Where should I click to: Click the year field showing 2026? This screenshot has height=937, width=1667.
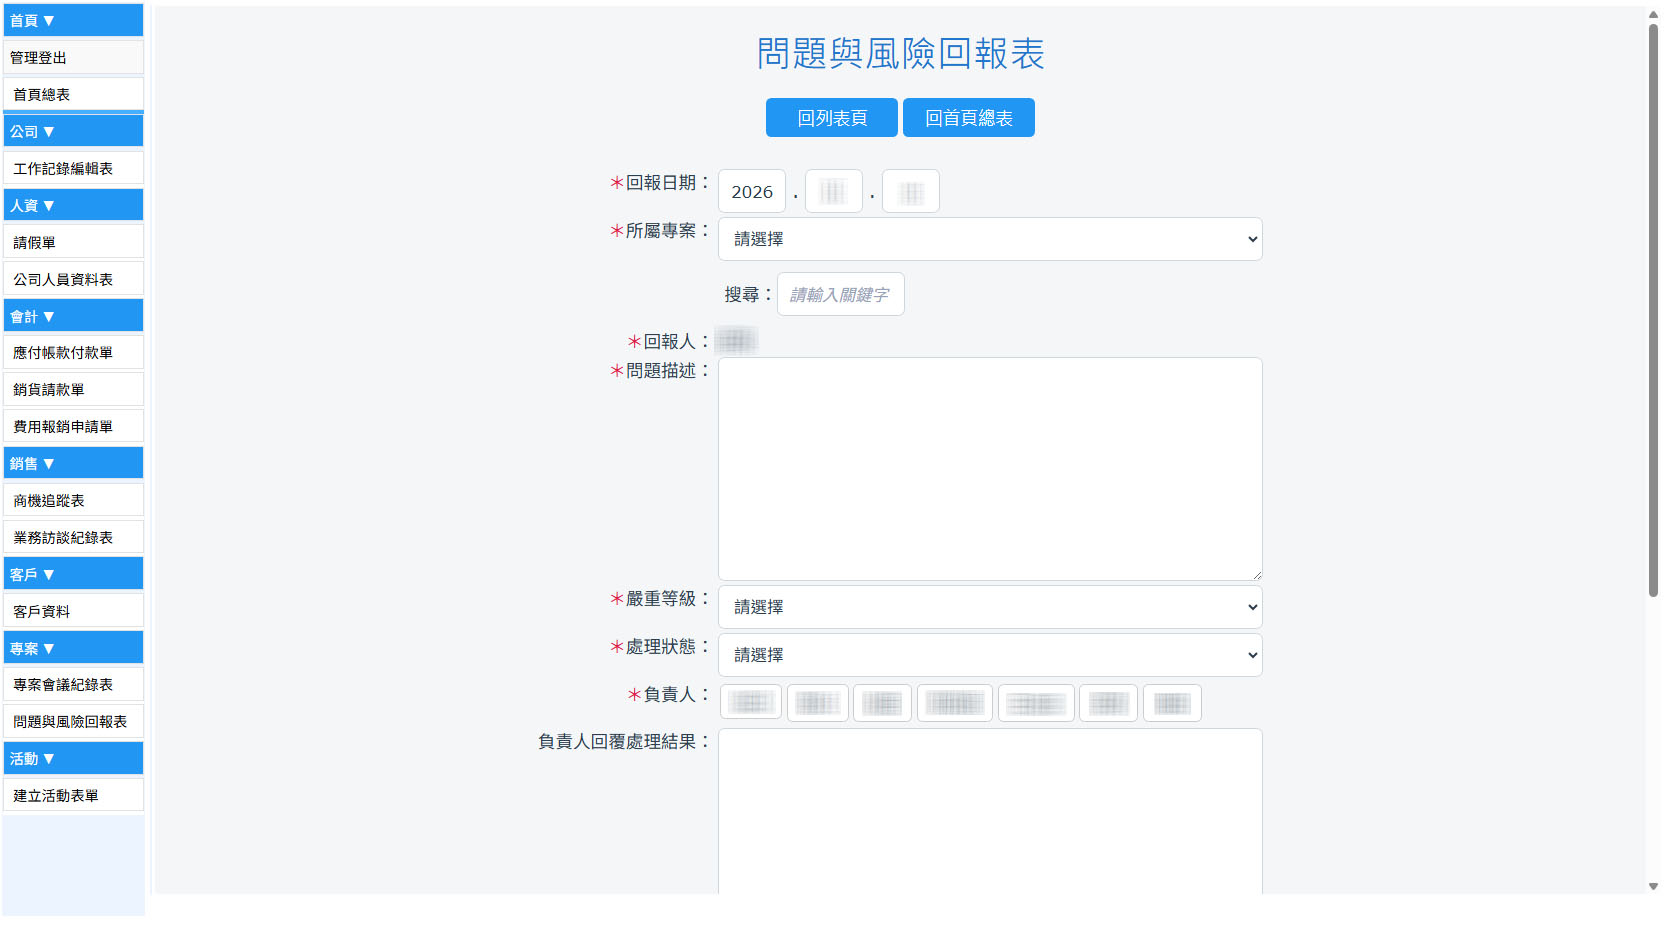click(752, 191)
